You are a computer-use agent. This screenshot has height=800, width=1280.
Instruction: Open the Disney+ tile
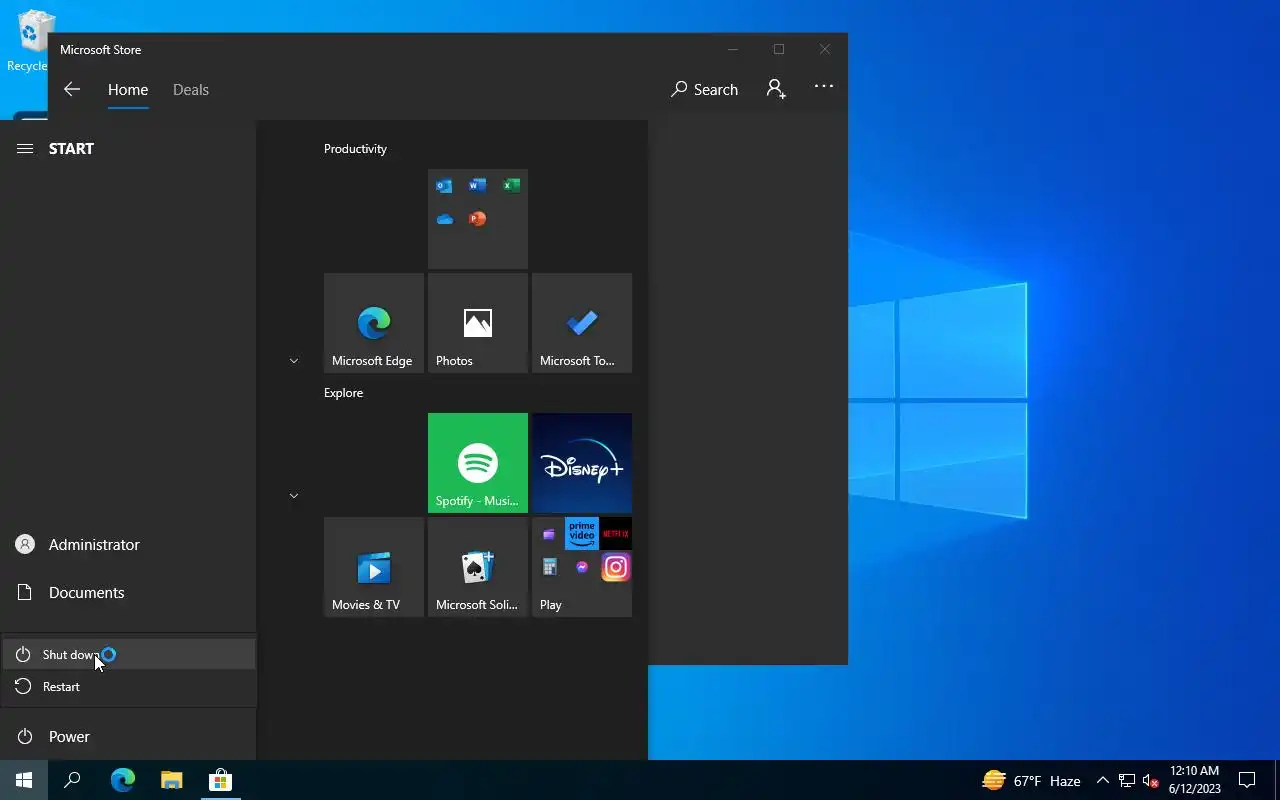[x=582, y=463]
